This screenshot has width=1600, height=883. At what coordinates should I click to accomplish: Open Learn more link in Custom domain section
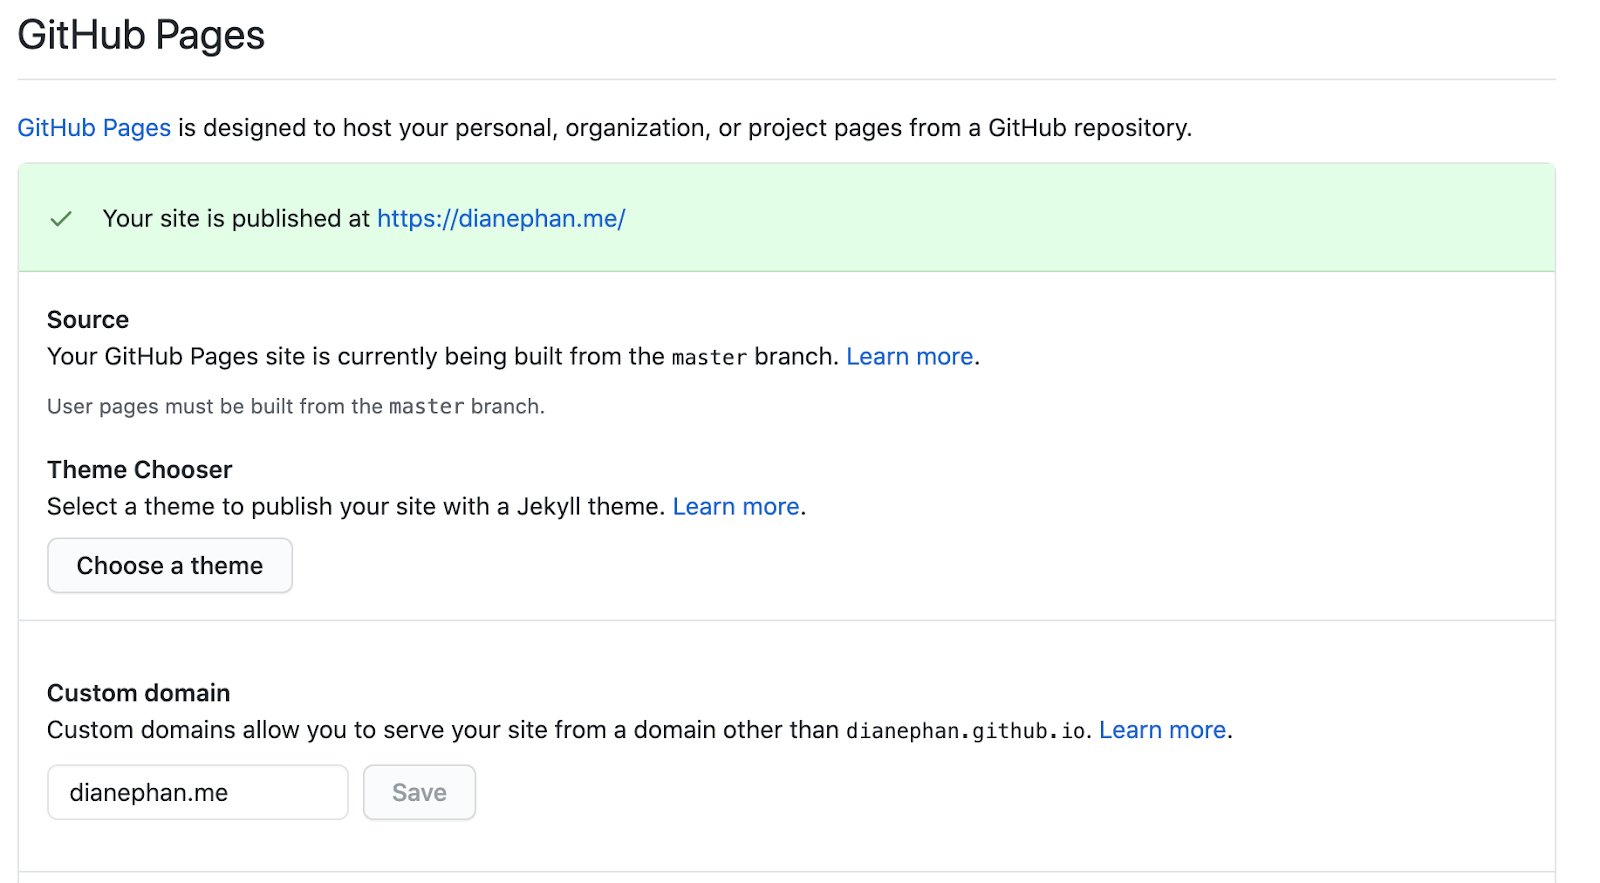[1163, 730]
